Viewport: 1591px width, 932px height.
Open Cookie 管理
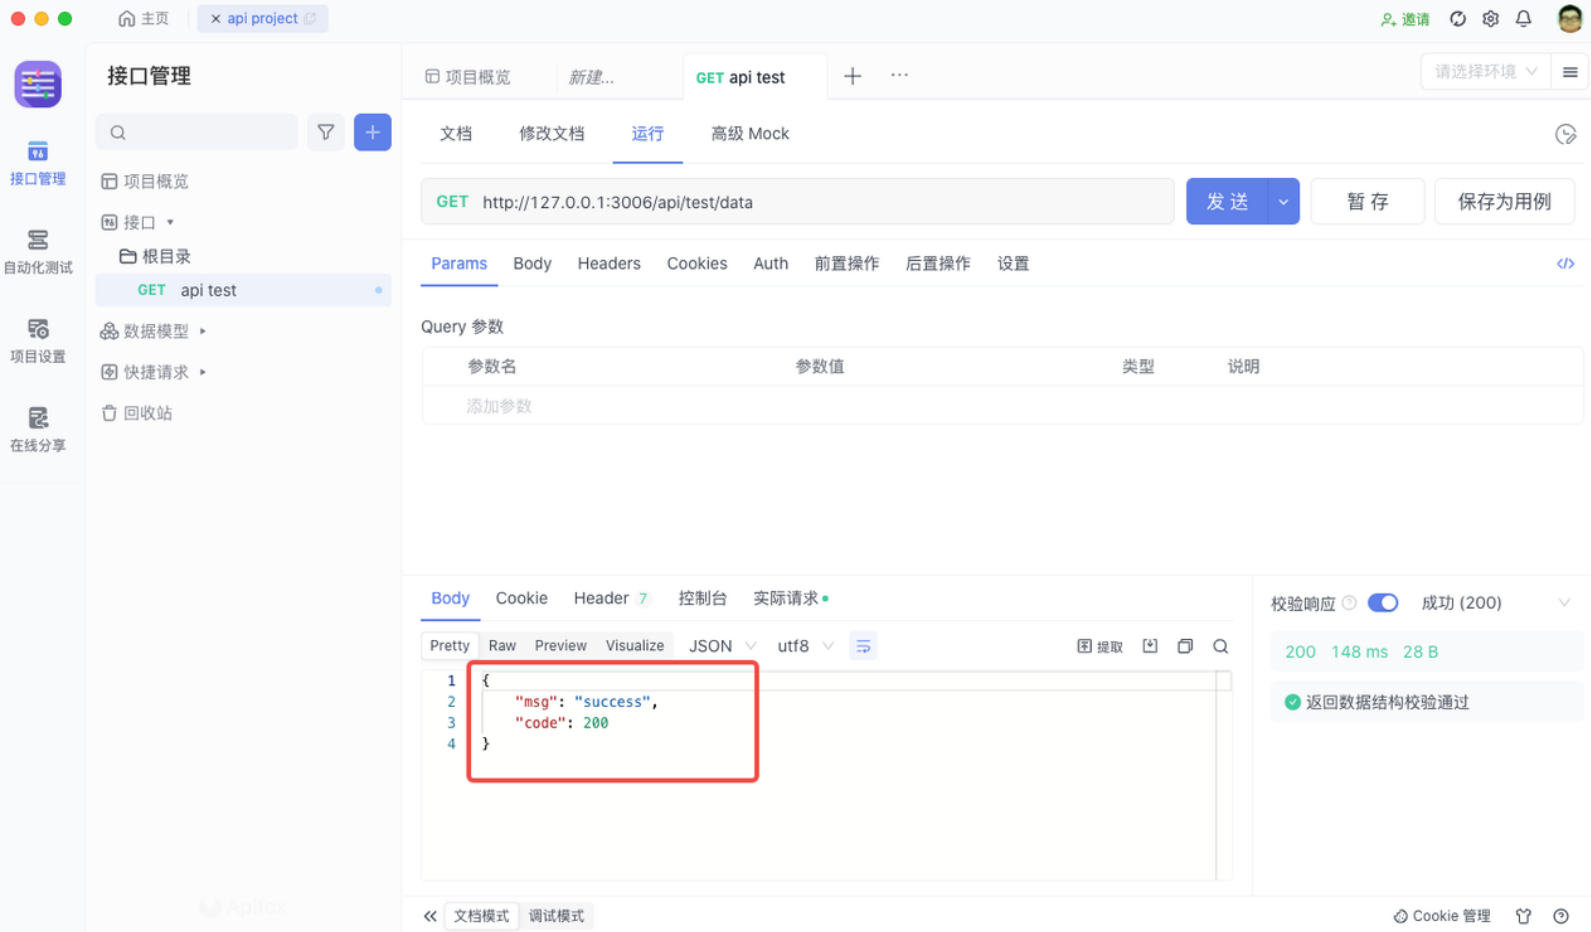point(1441,916)
